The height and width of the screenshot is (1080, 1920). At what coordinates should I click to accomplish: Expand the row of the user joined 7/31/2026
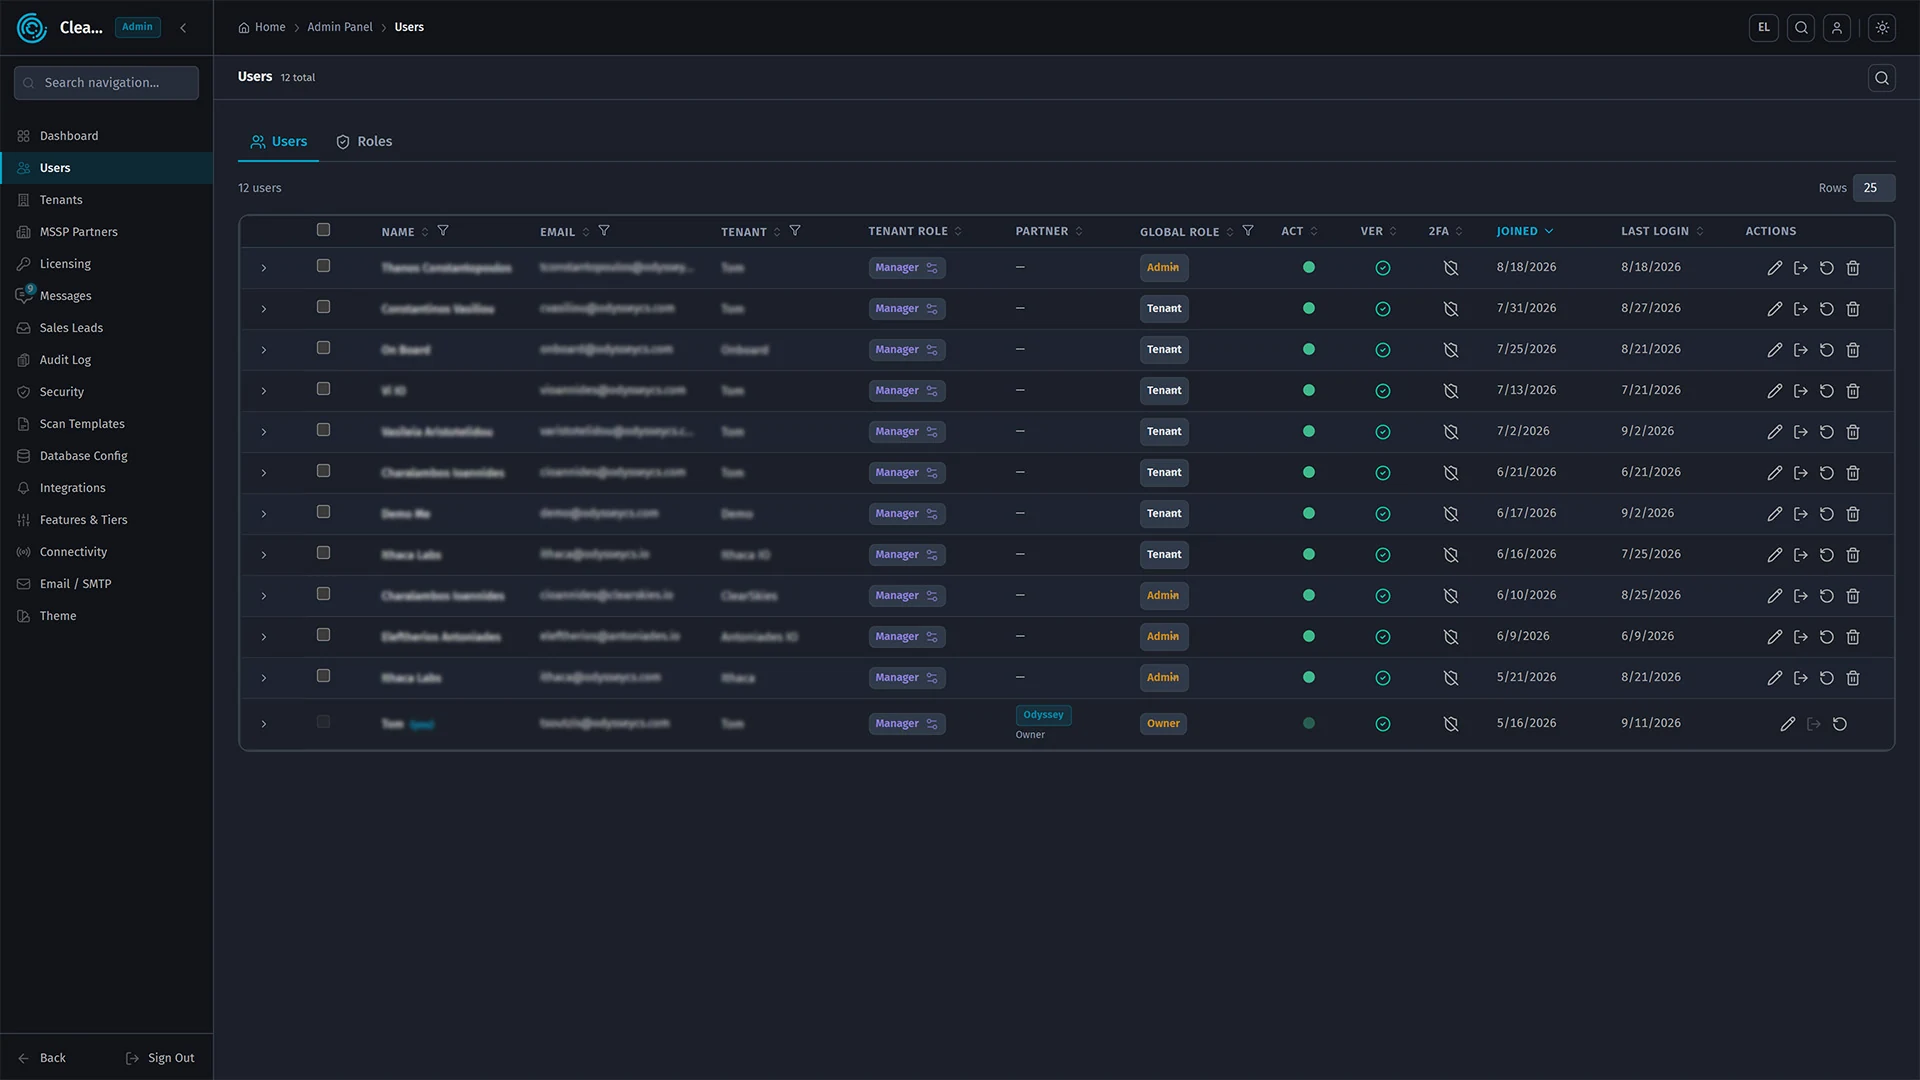263,309
